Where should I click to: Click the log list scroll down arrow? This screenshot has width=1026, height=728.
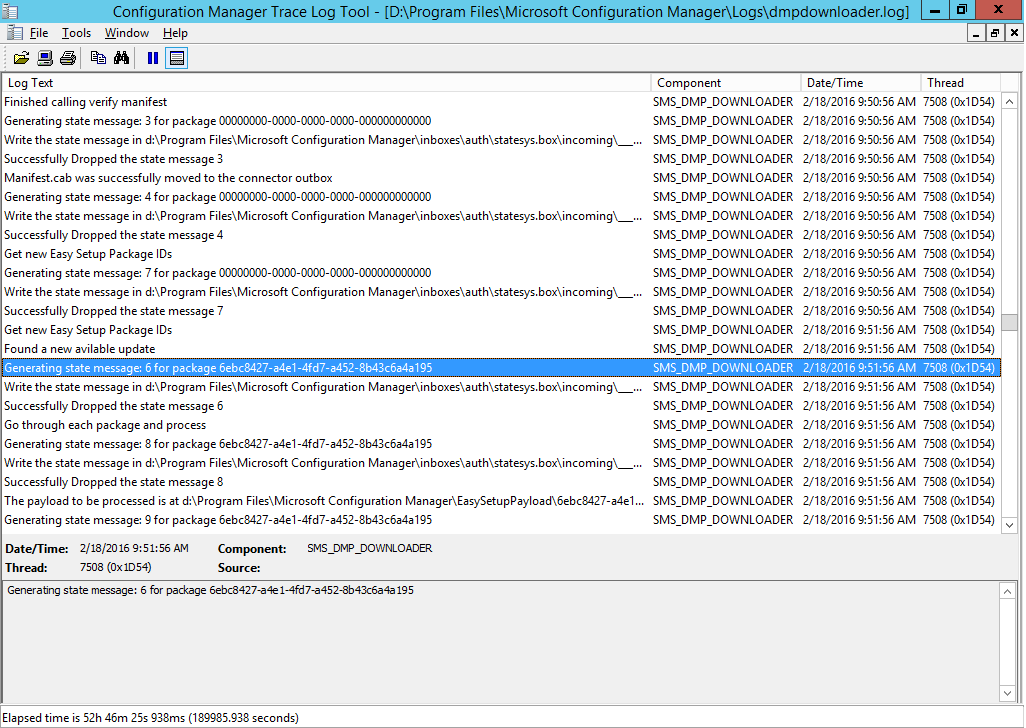coord(1010,525)
